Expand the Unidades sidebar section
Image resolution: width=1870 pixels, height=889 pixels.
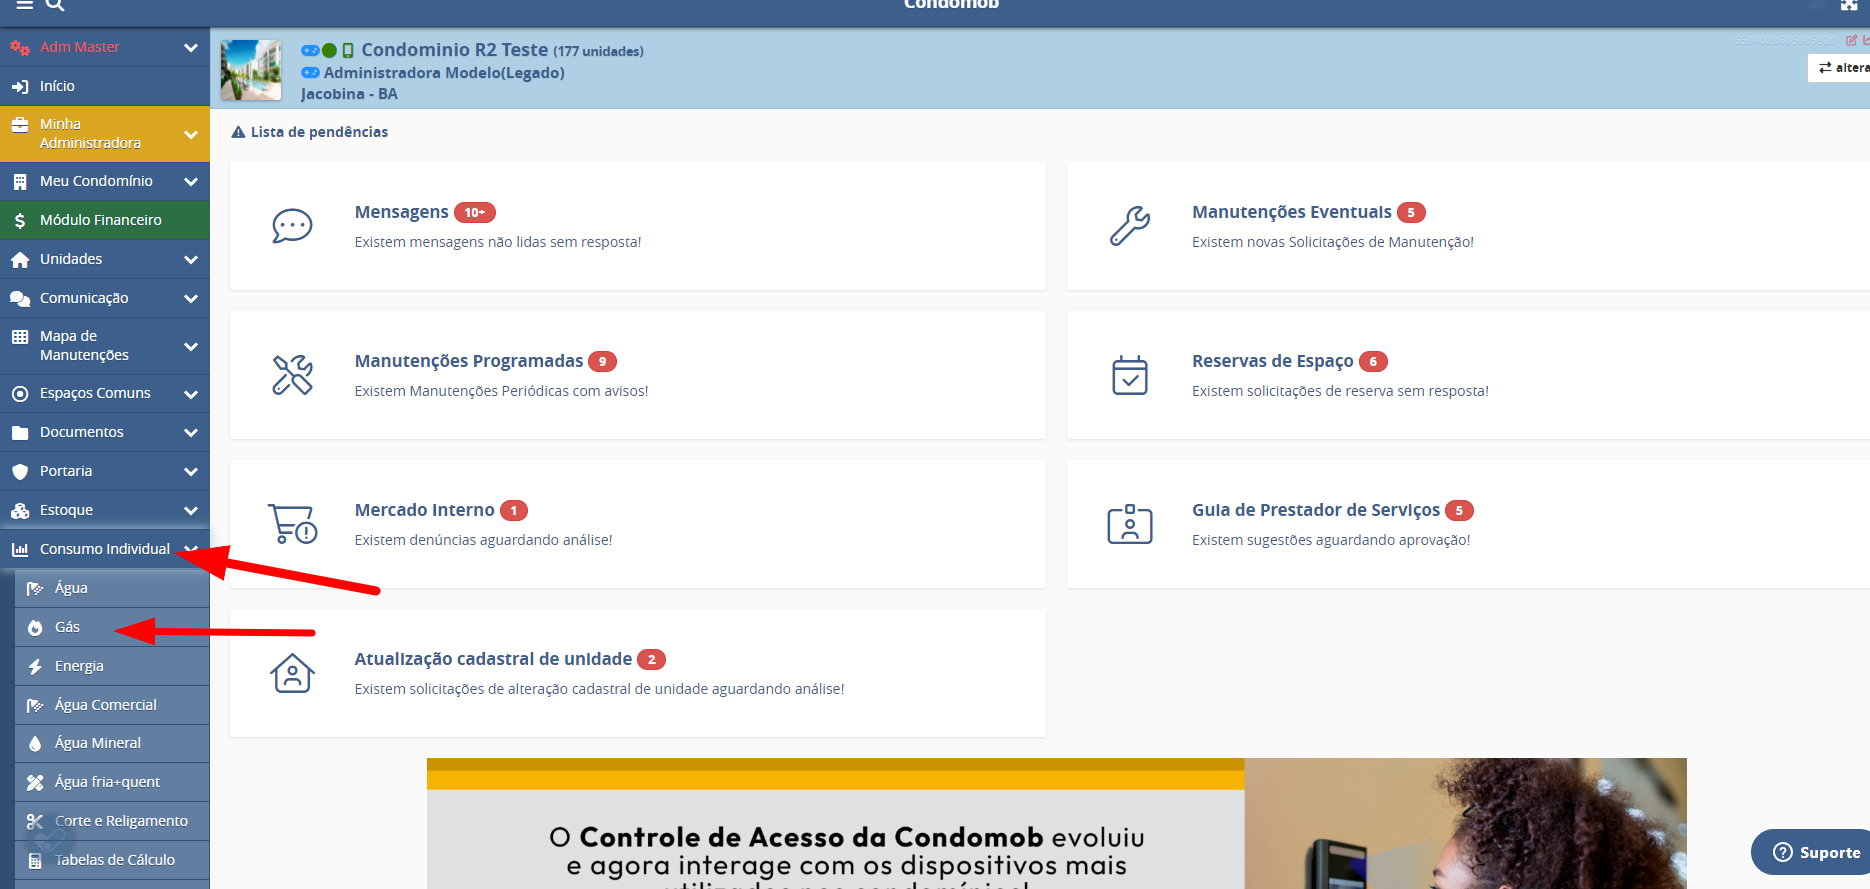[104, 259]
